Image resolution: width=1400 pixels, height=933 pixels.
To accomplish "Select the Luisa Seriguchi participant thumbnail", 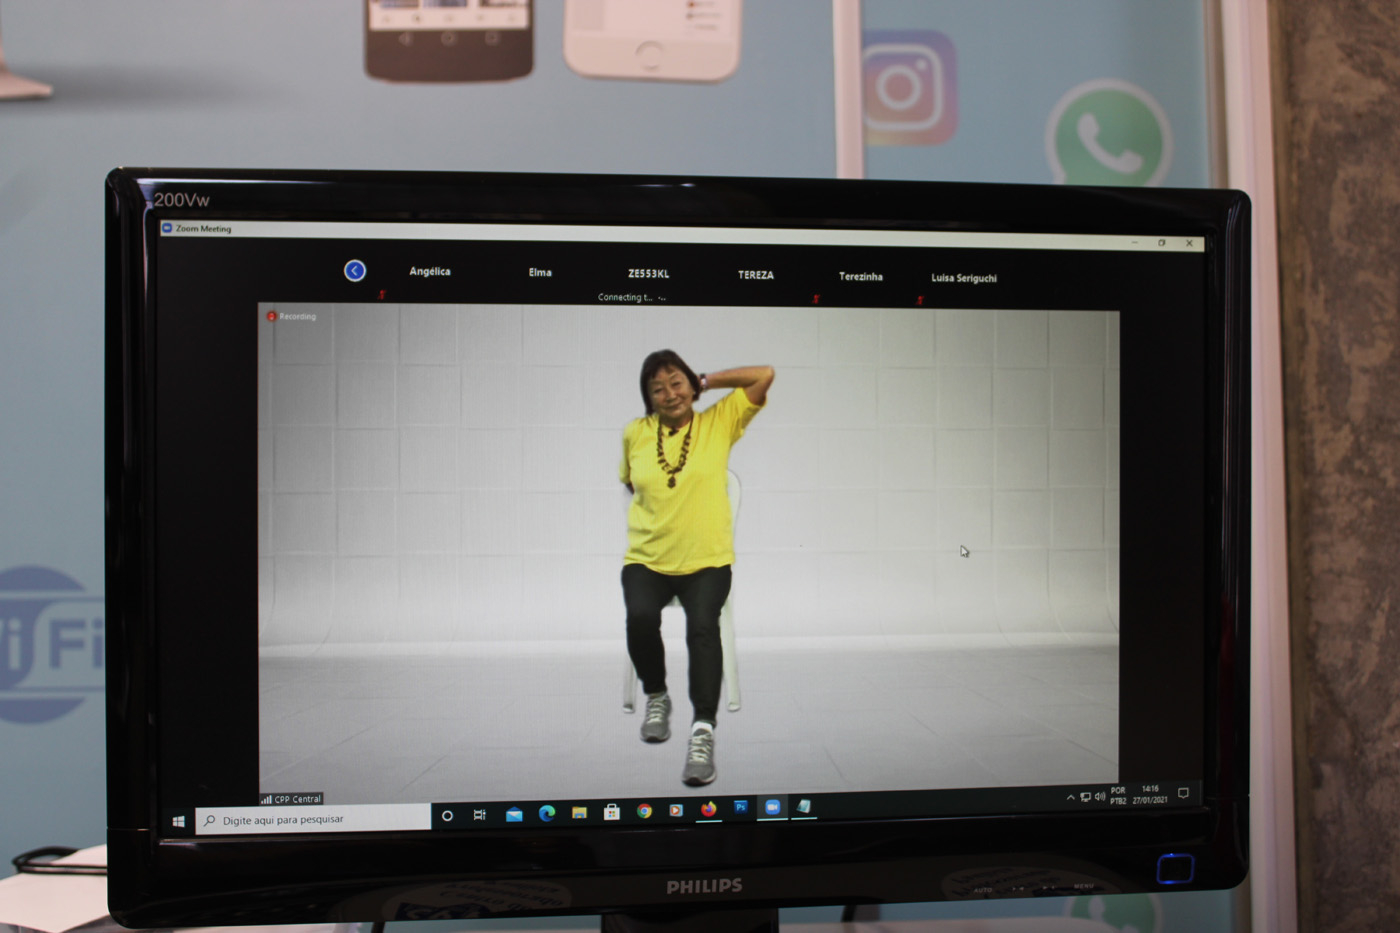I will (x=963, y=278).
